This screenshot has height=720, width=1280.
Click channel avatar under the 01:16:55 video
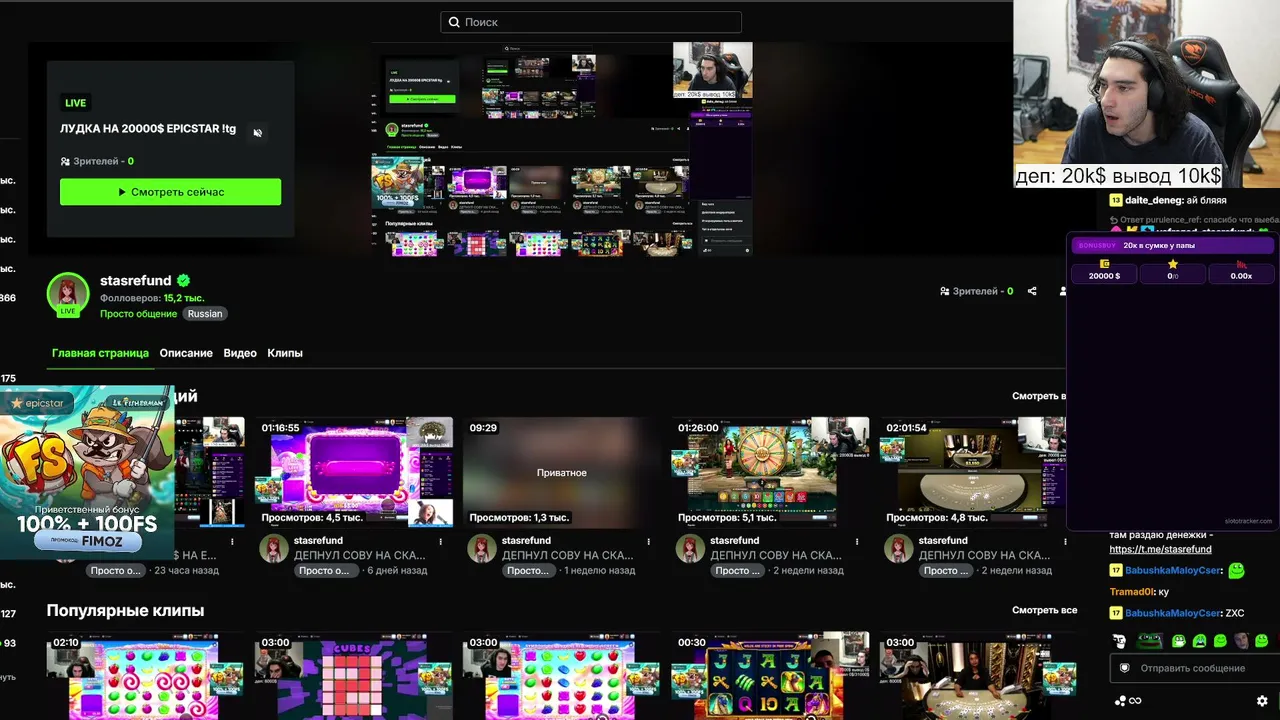[274, 548]
